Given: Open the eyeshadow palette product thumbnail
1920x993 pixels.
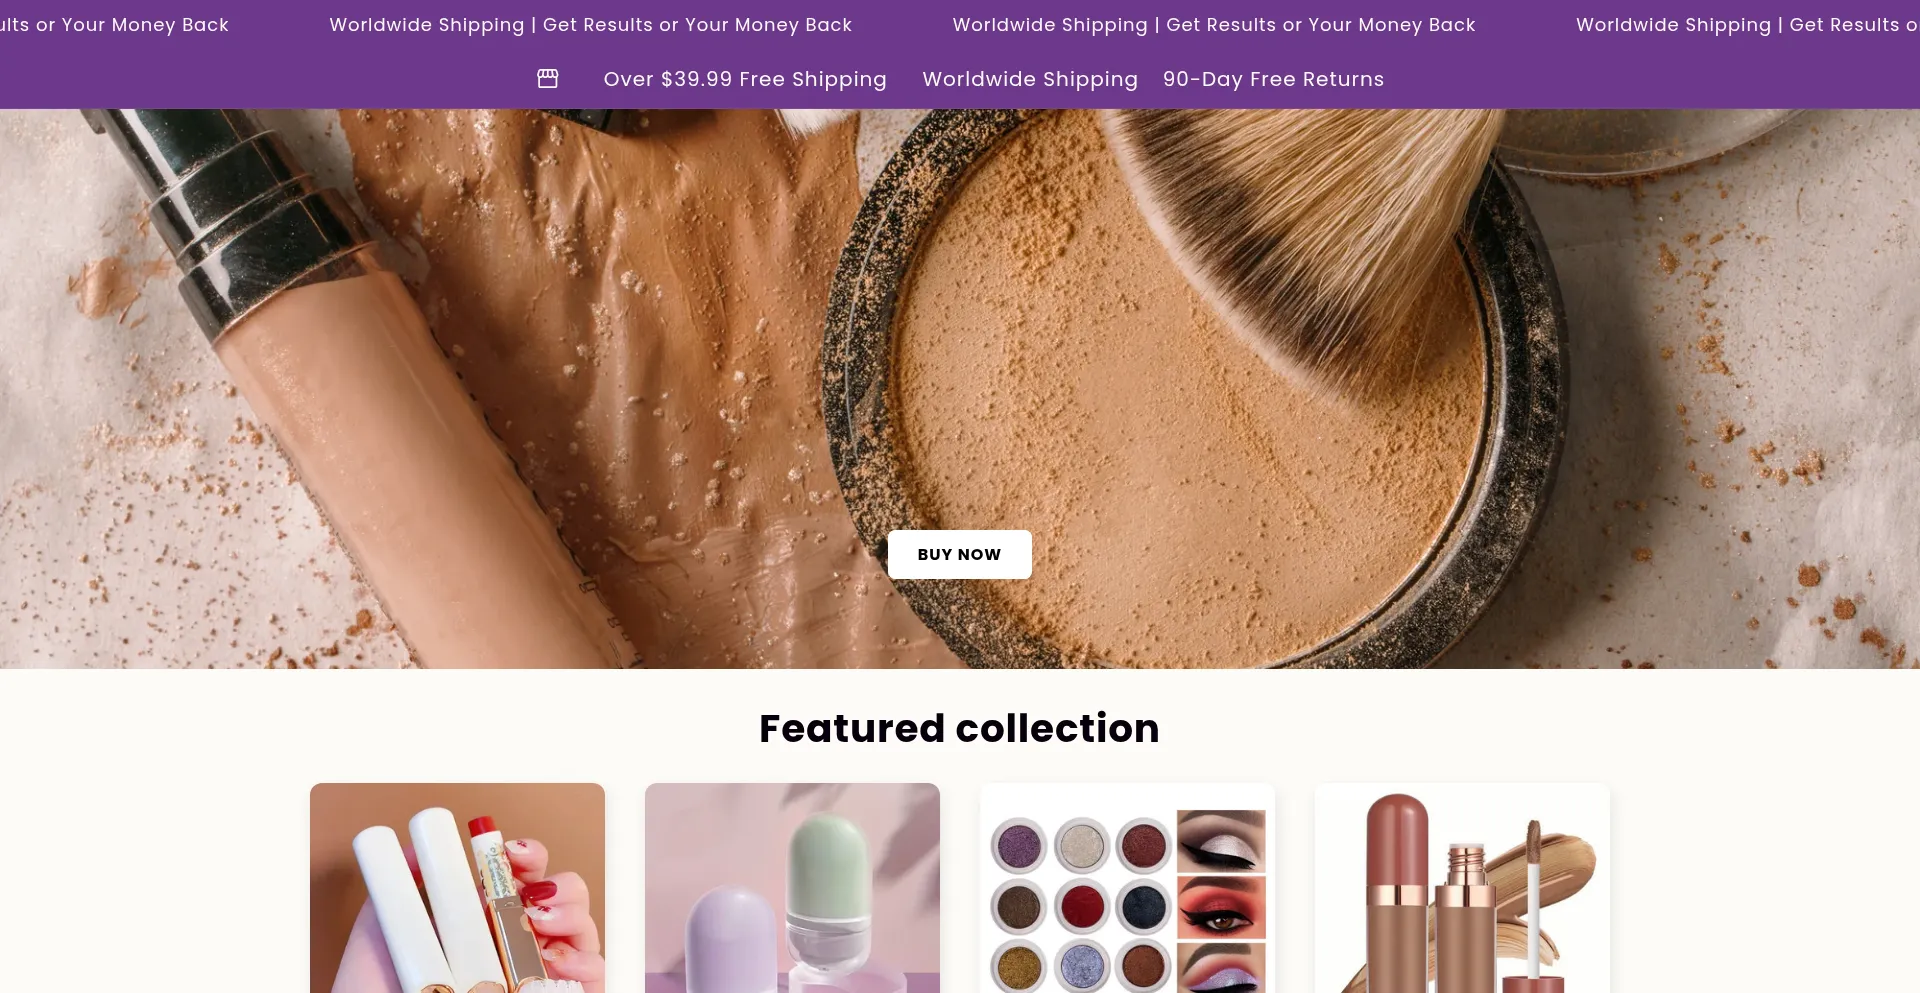Looking at the screenshot, I should click(1127, 888).
